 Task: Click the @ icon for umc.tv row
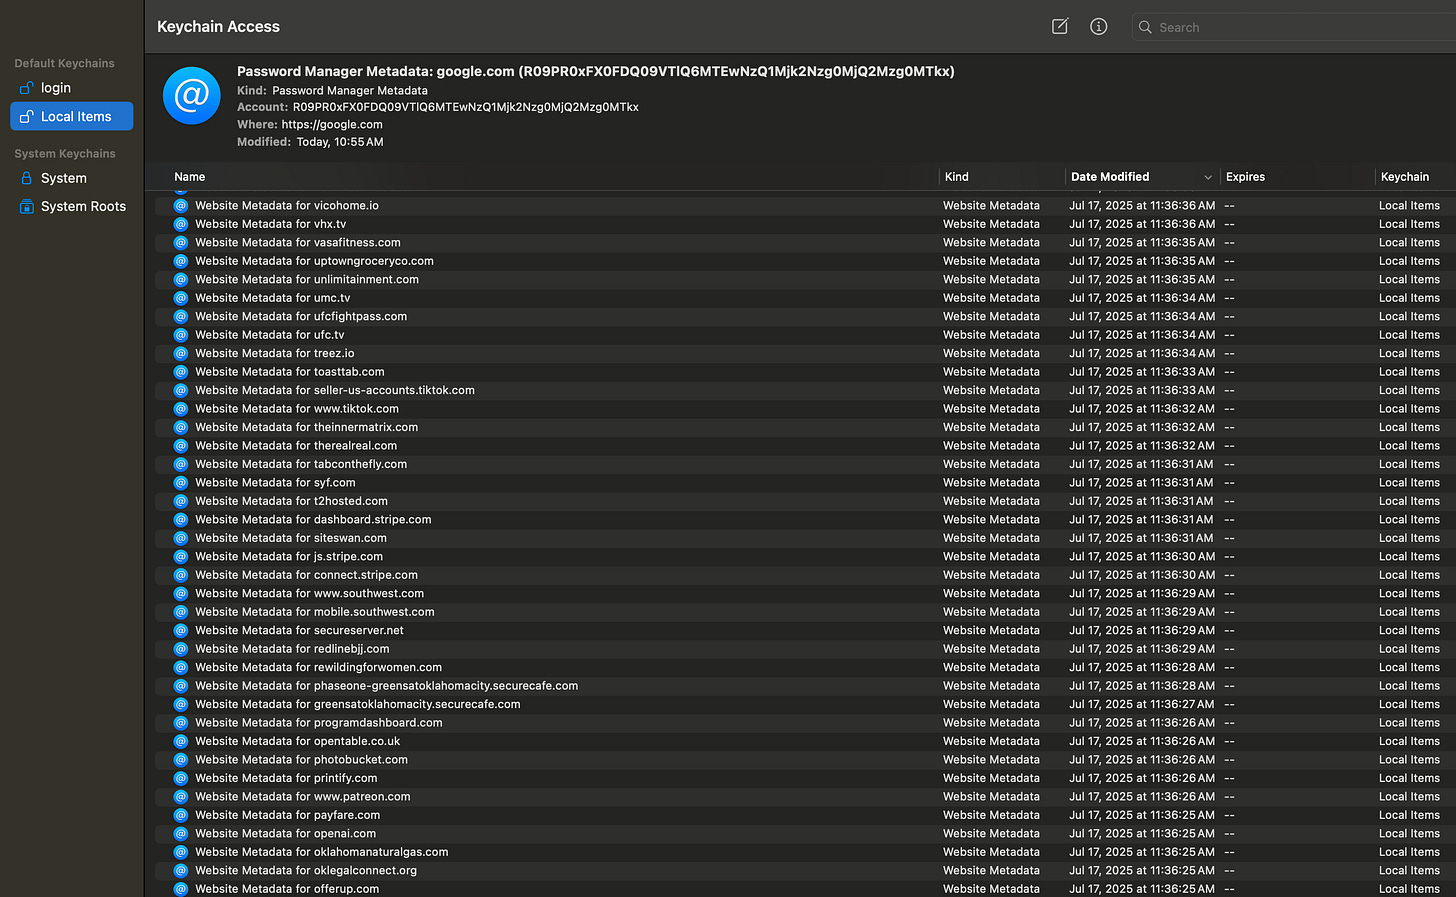coord(181,298)
